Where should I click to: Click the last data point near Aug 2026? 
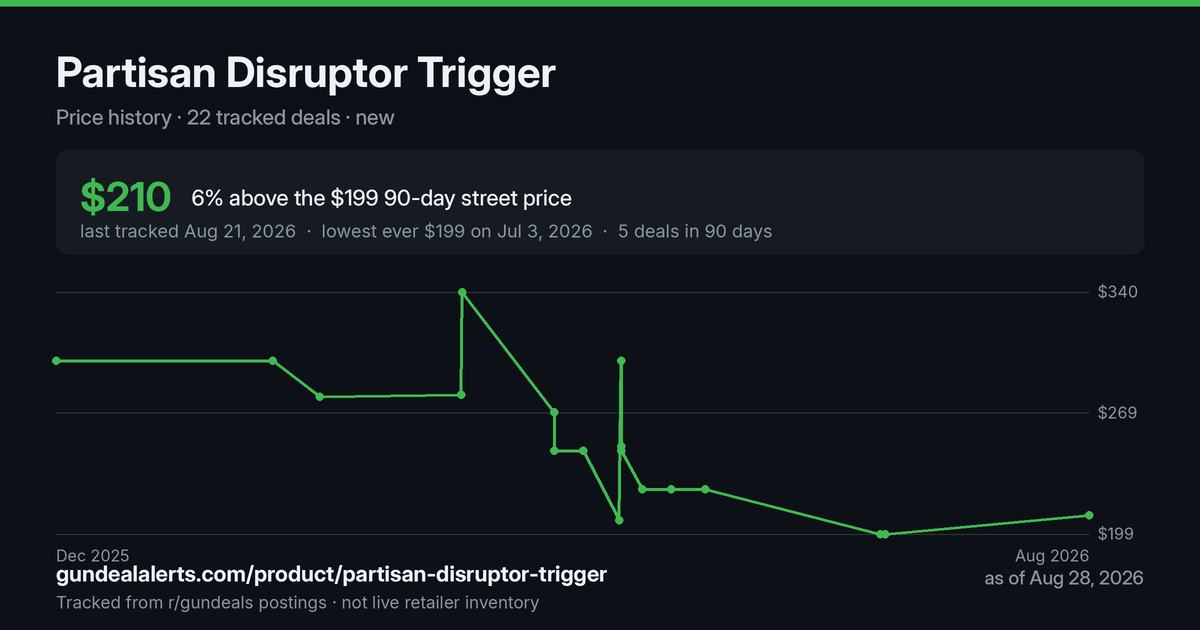(x=1089, y=515)
